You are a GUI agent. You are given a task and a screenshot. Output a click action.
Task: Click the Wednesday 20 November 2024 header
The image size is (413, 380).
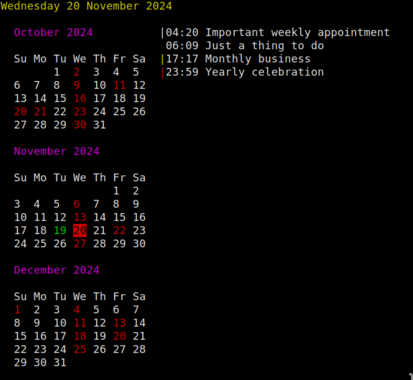coord(86,6)
